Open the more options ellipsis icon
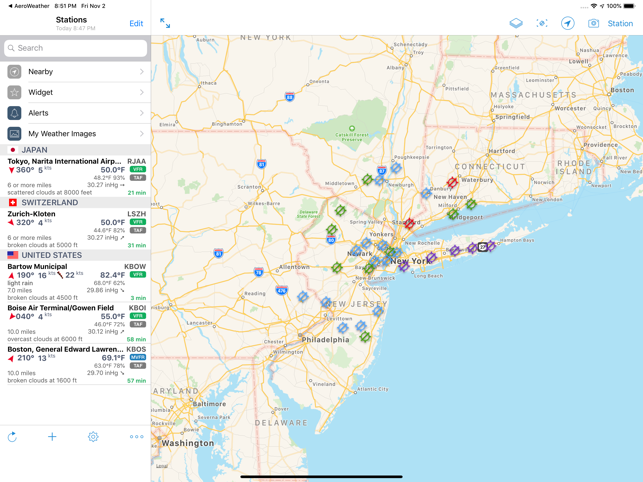This screenshot has width=643, height=482. click(x=137, y=436)
